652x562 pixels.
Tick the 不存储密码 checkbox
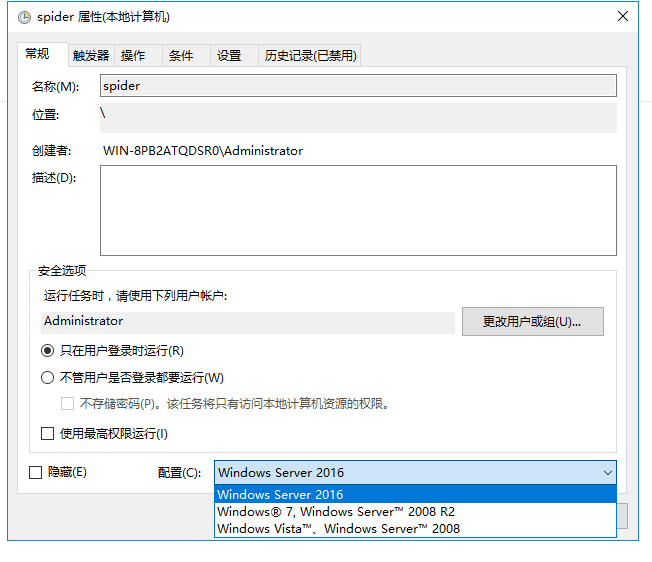pyautogui.click(x=68, y=404)
